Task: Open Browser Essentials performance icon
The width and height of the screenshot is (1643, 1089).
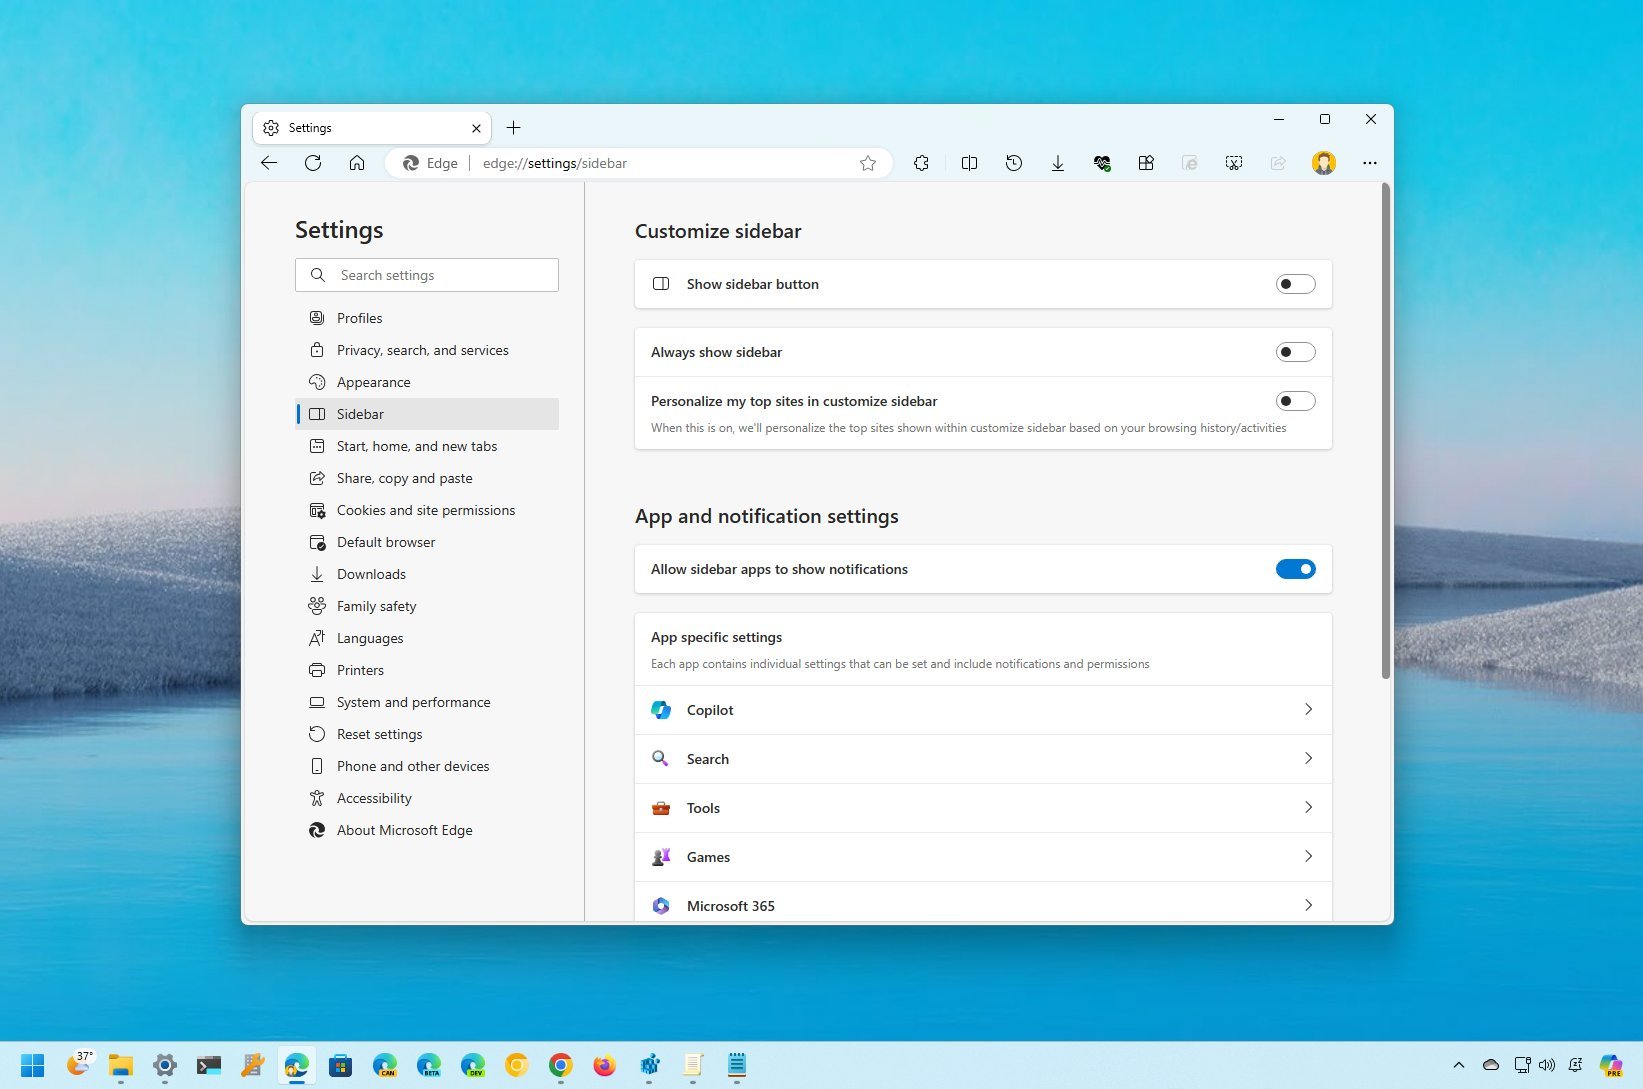Action: click(1102, 162)
